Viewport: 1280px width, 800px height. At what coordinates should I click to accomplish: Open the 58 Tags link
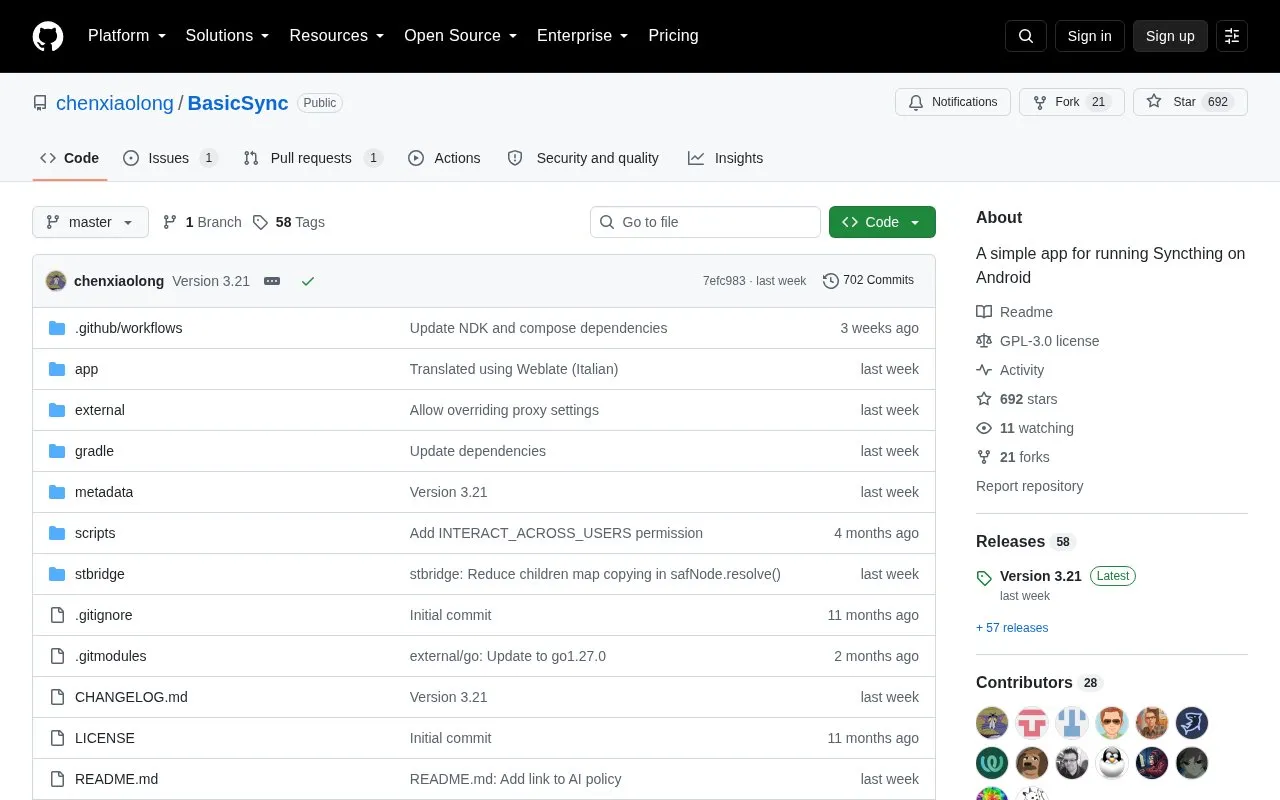click(x=289, y=222)
